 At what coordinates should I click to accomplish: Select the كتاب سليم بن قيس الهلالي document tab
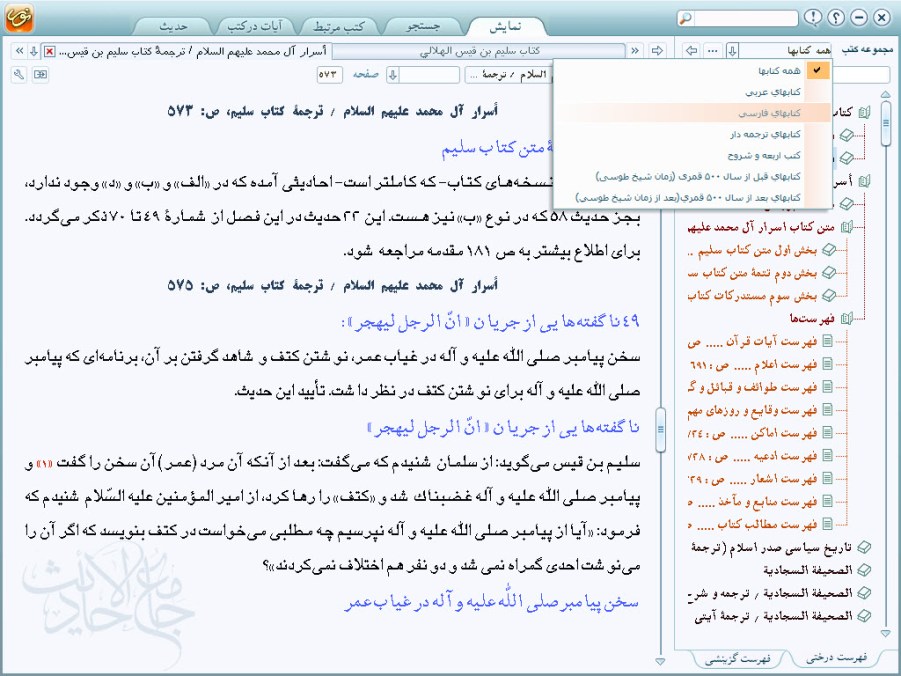479,51
